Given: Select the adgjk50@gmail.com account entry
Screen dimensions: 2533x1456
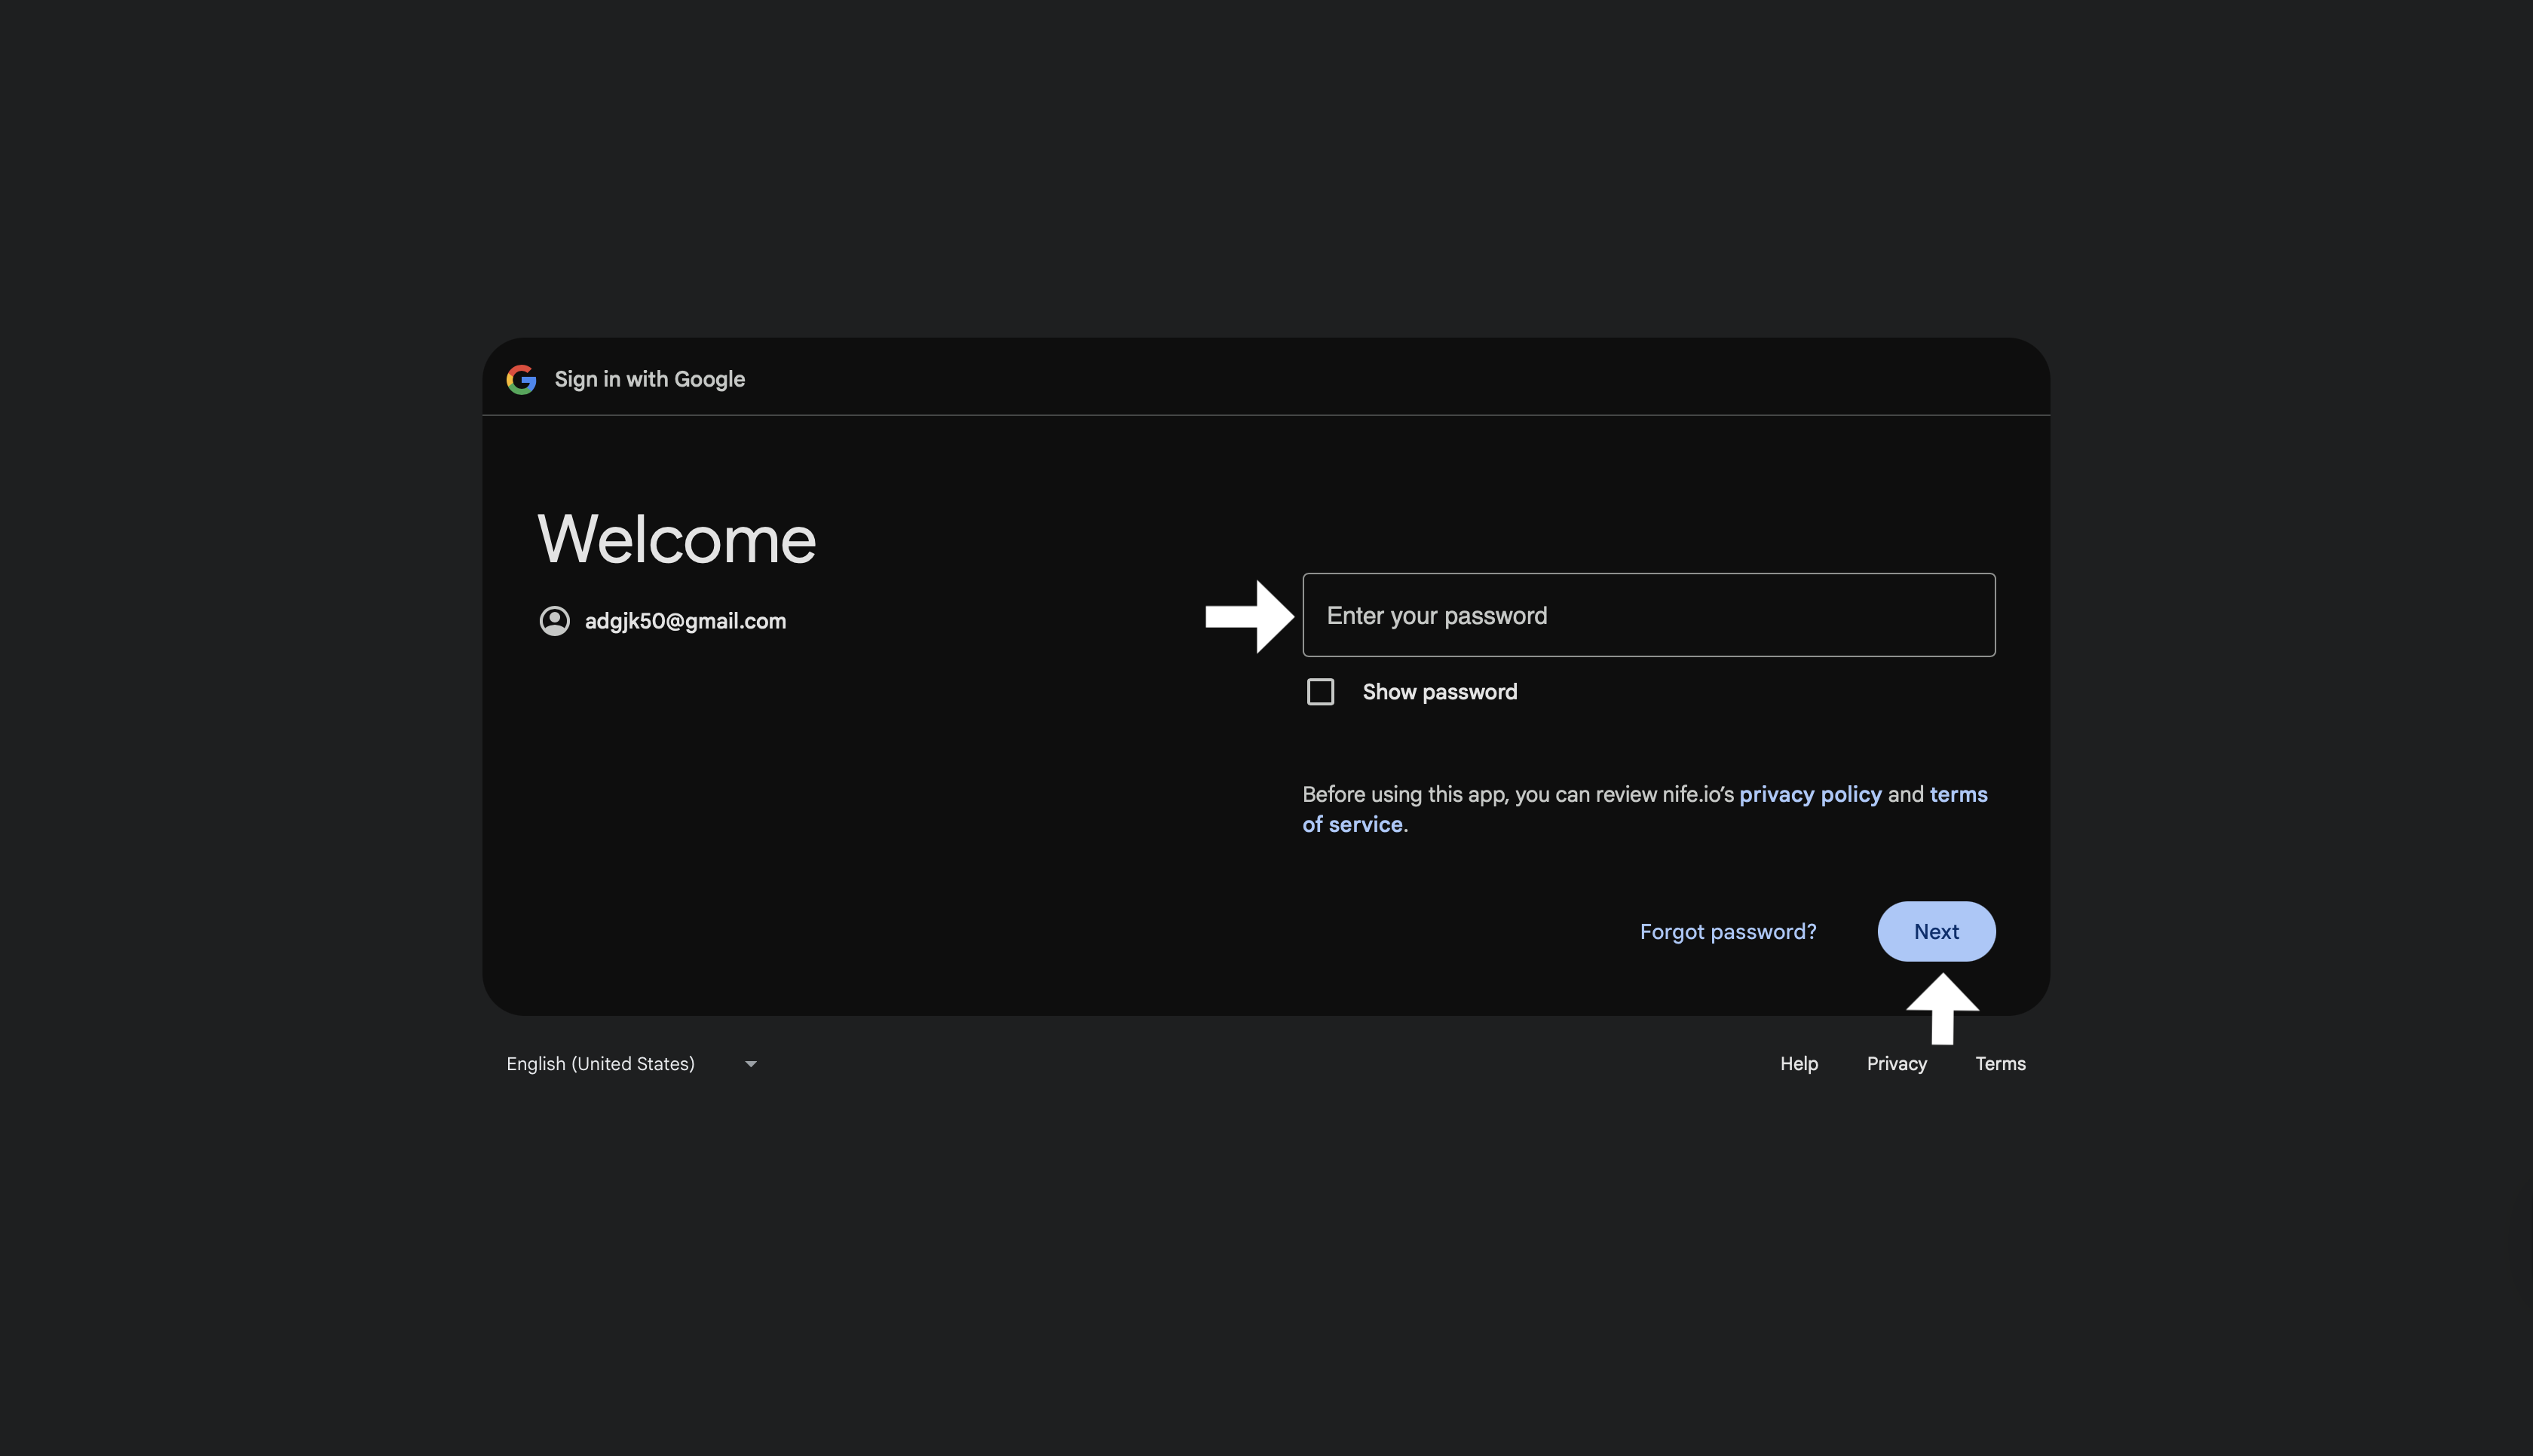Looking at the screenshot, I should 686,620.
